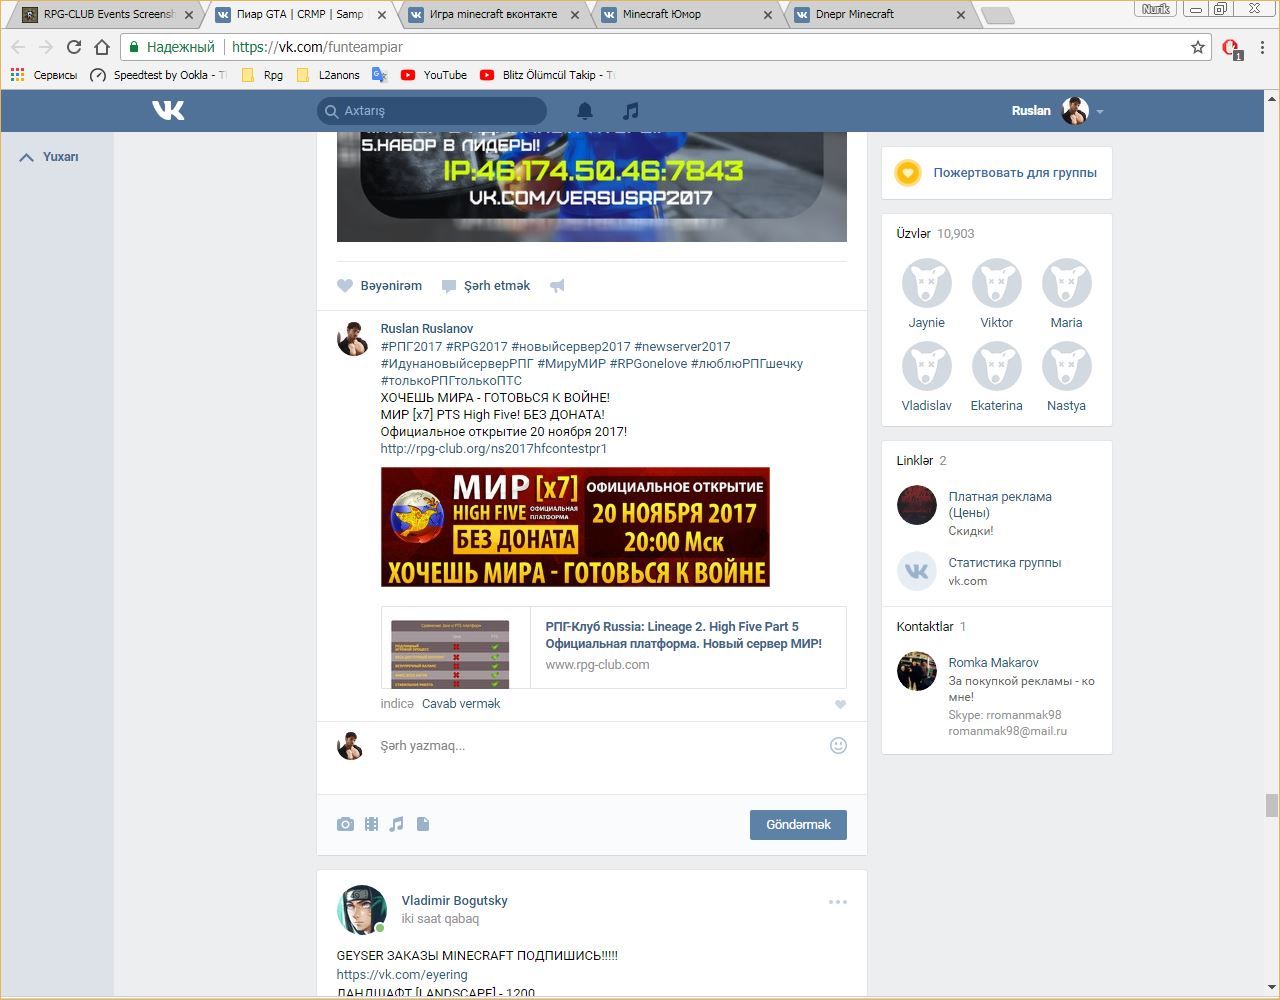
Task: Open member Vladislav avatar
Action: tap(926, 366)
